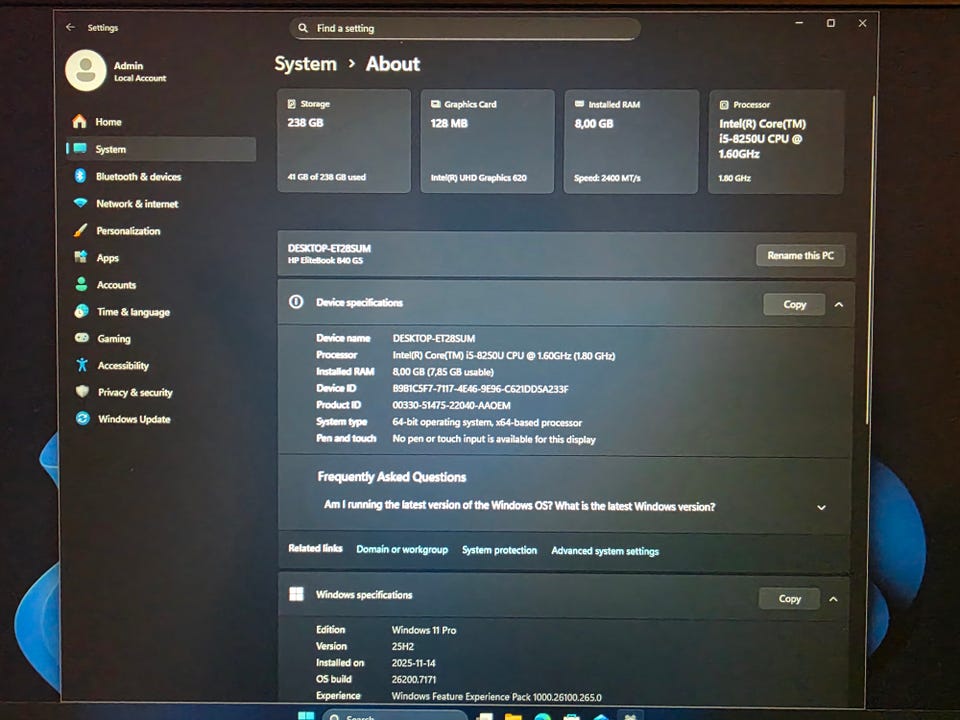Open the Admin account avatar
Viewport: 960px width, 720px height.
[86, 71]
